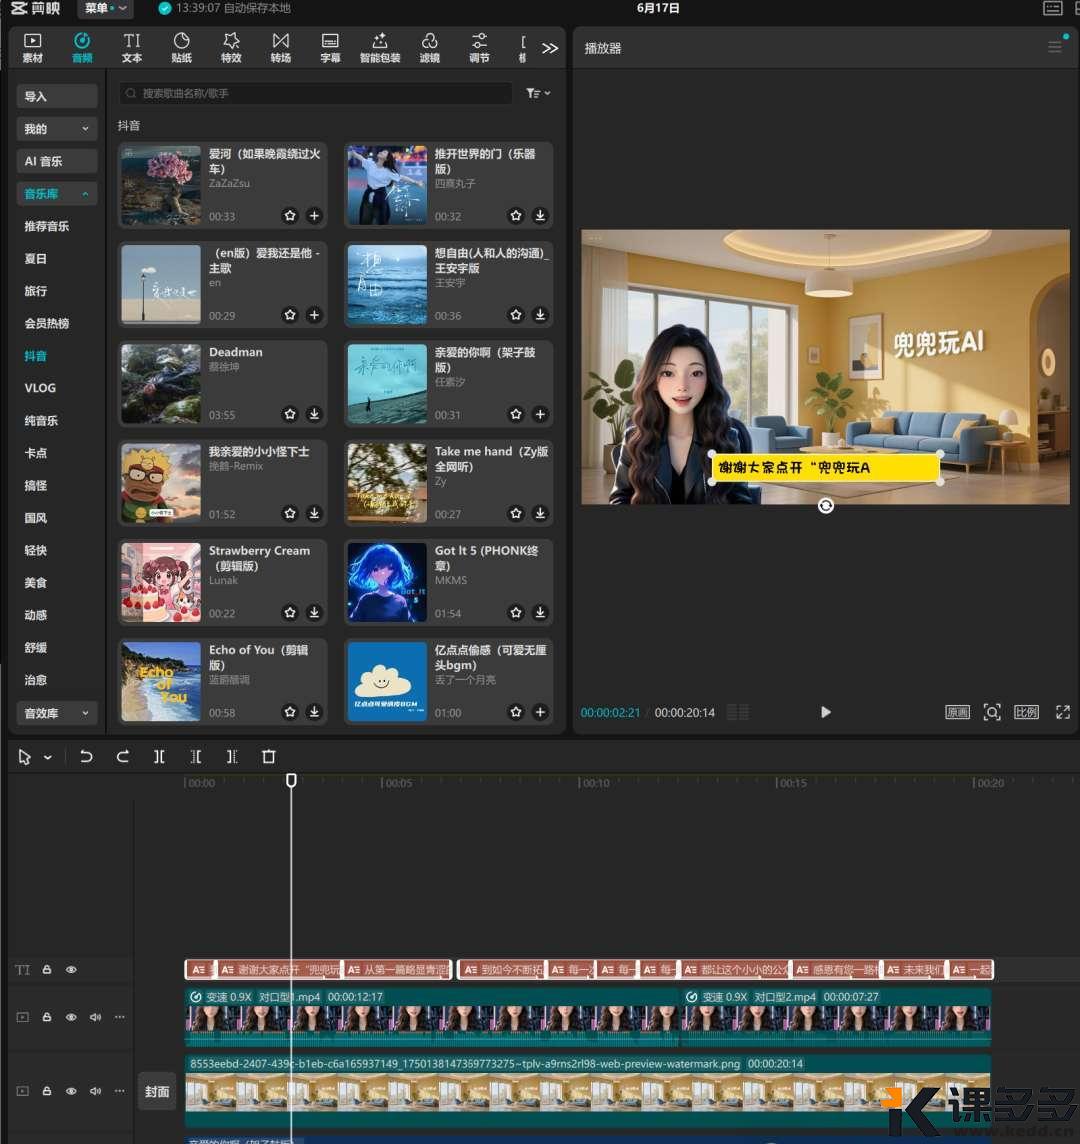This screenshot has width=1080, height=1144.
Task: Hide the 对口型 video track
Action: (71, 1017)
